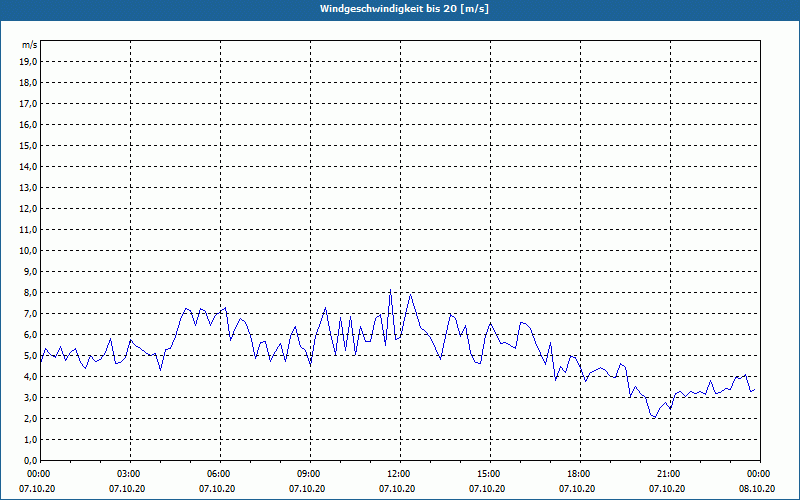Image resolution: width=800 pixels, height=500 pixels.
Task: Select the '19,0' y-axis label
Action: tap(29, 62)
